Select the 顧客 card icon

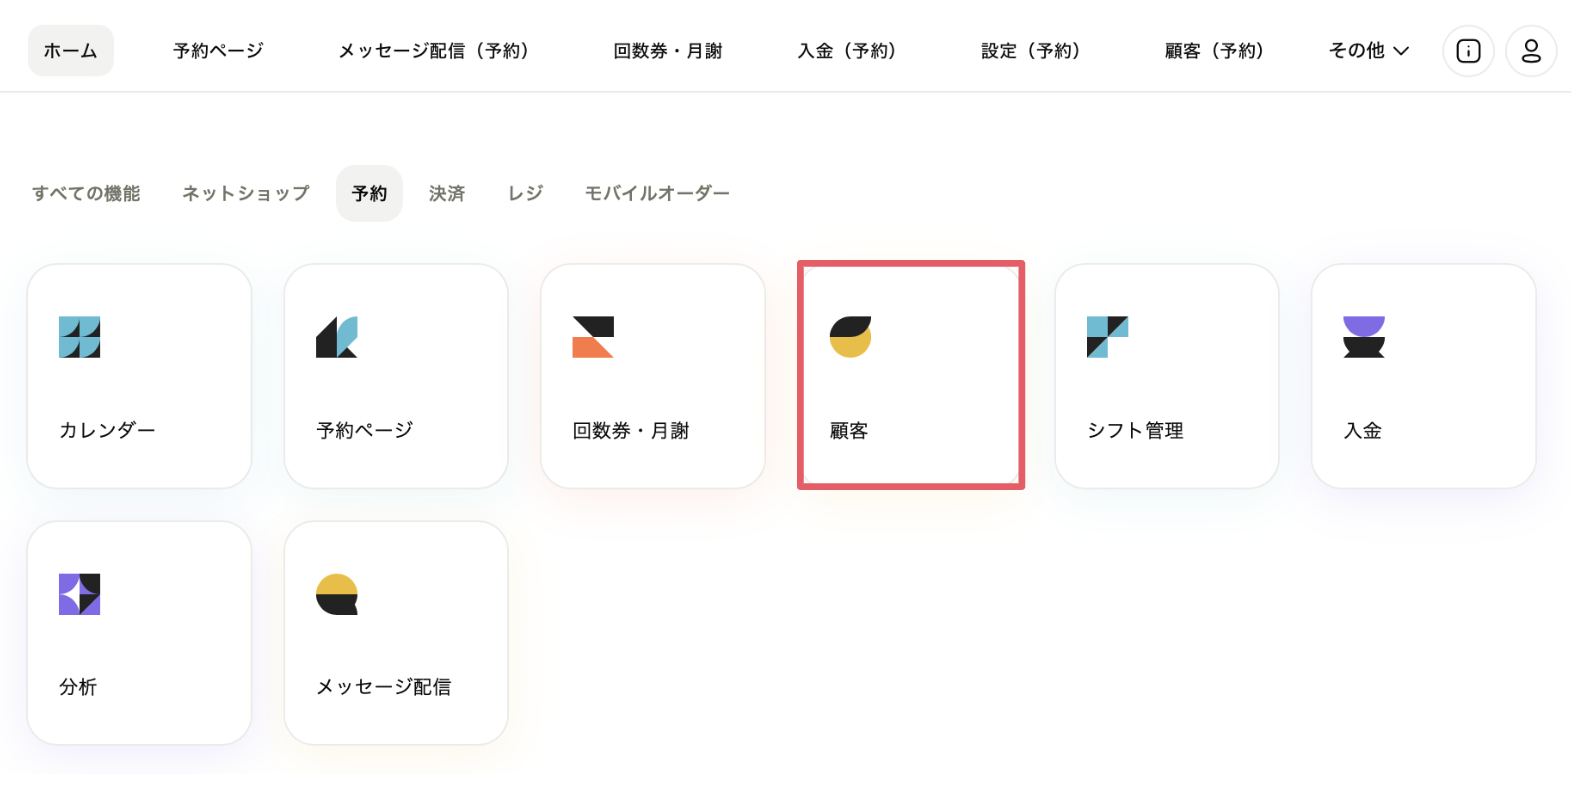[850, 337]
